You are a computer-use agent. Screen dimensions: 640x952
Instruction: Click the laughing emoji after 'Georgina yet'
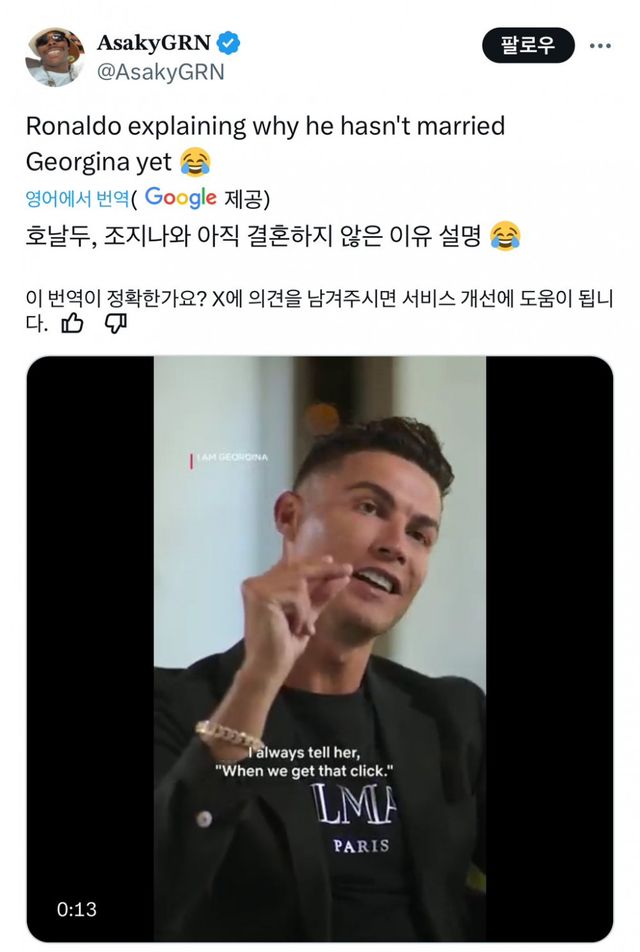196,160
